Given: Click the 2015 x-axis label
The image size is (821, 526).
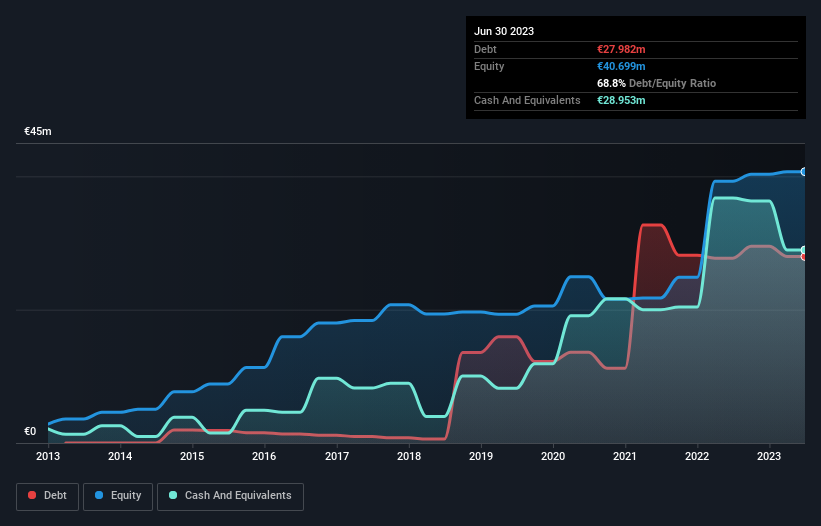Looking at the screenshot, I should click(192, 456).
